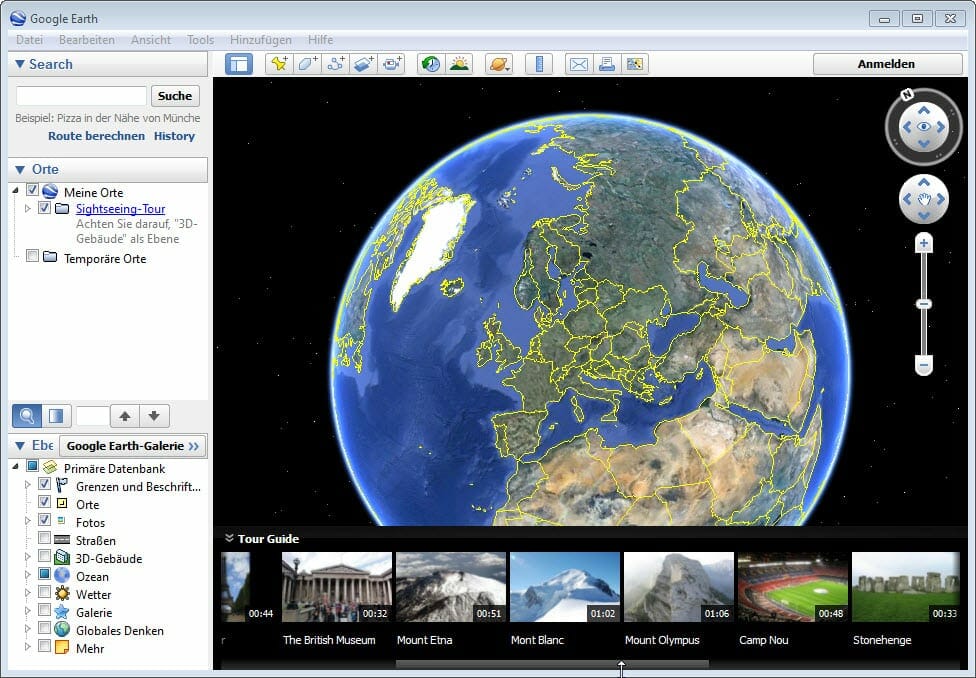The height and width of the screenshot is (678, 976).
Task: Enable the 3D-Gebäude layer checkbox
Action: click(45, 558)
